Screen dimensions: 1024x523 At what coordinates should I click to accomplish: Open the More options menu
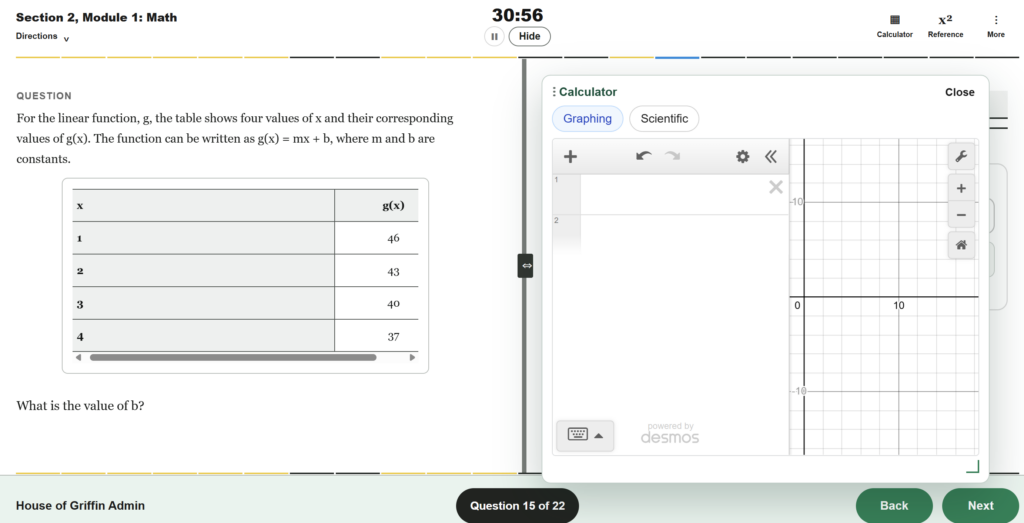[995, 26]
